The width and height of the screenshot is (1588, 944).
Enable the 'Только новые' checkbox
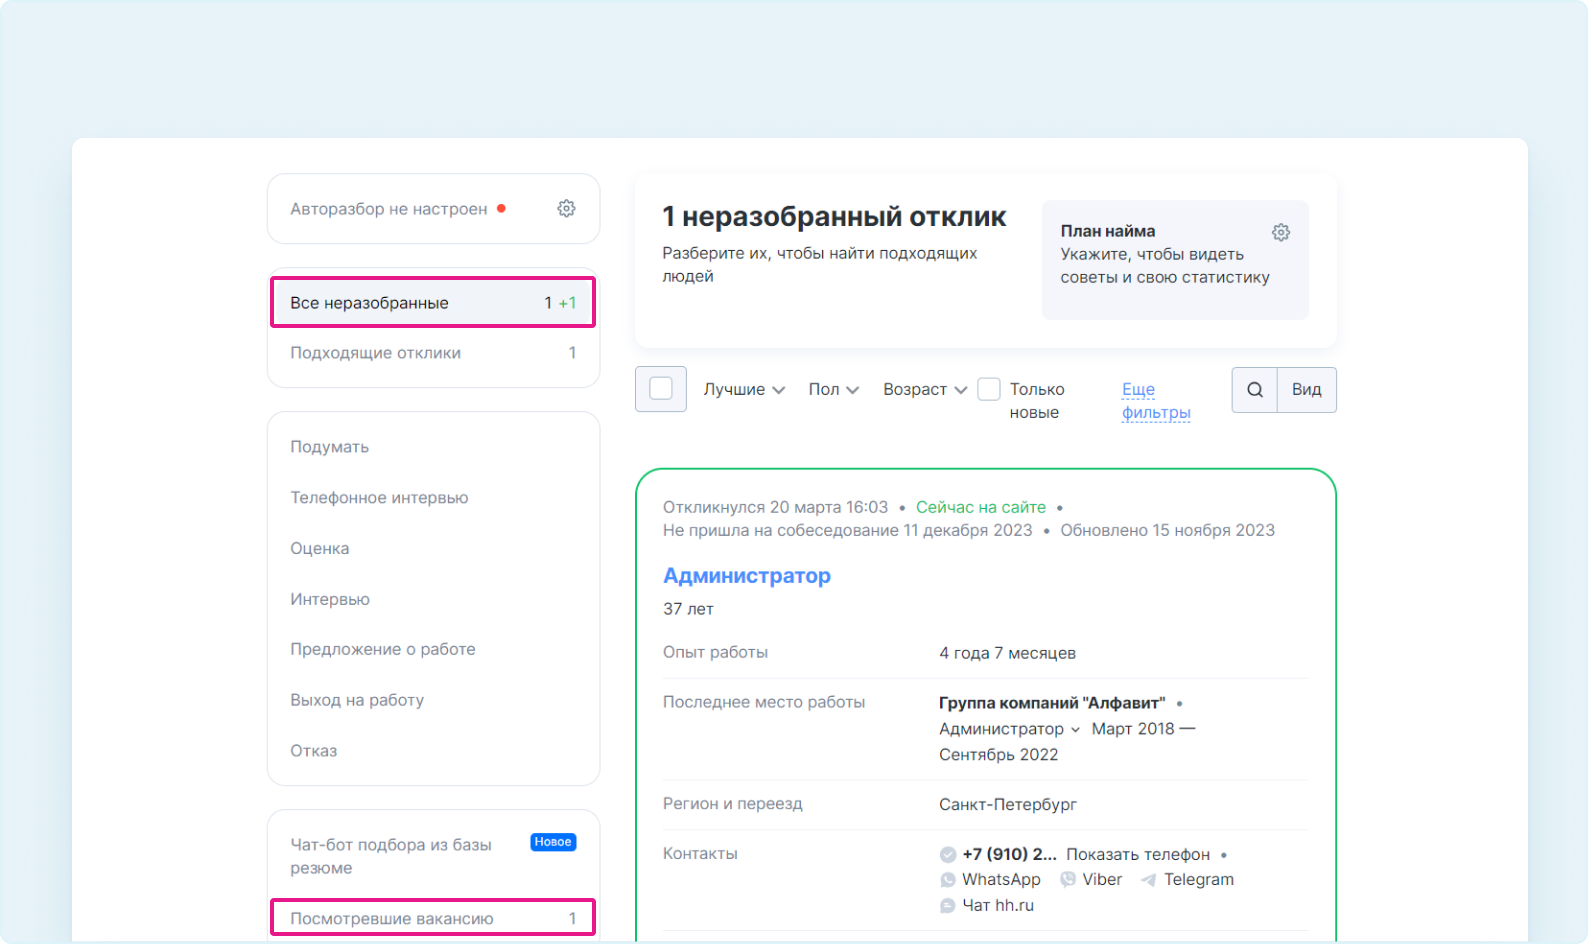click(x=989, y=389)
